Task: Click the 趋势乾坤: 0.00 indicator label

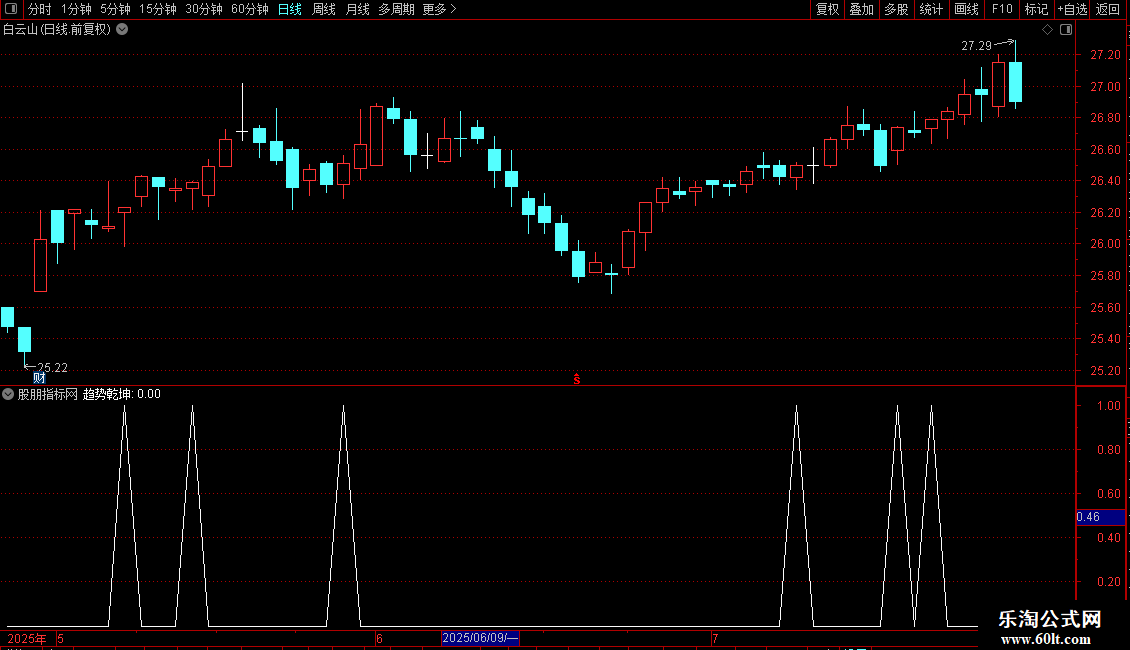Action: [x=122, y=394]
